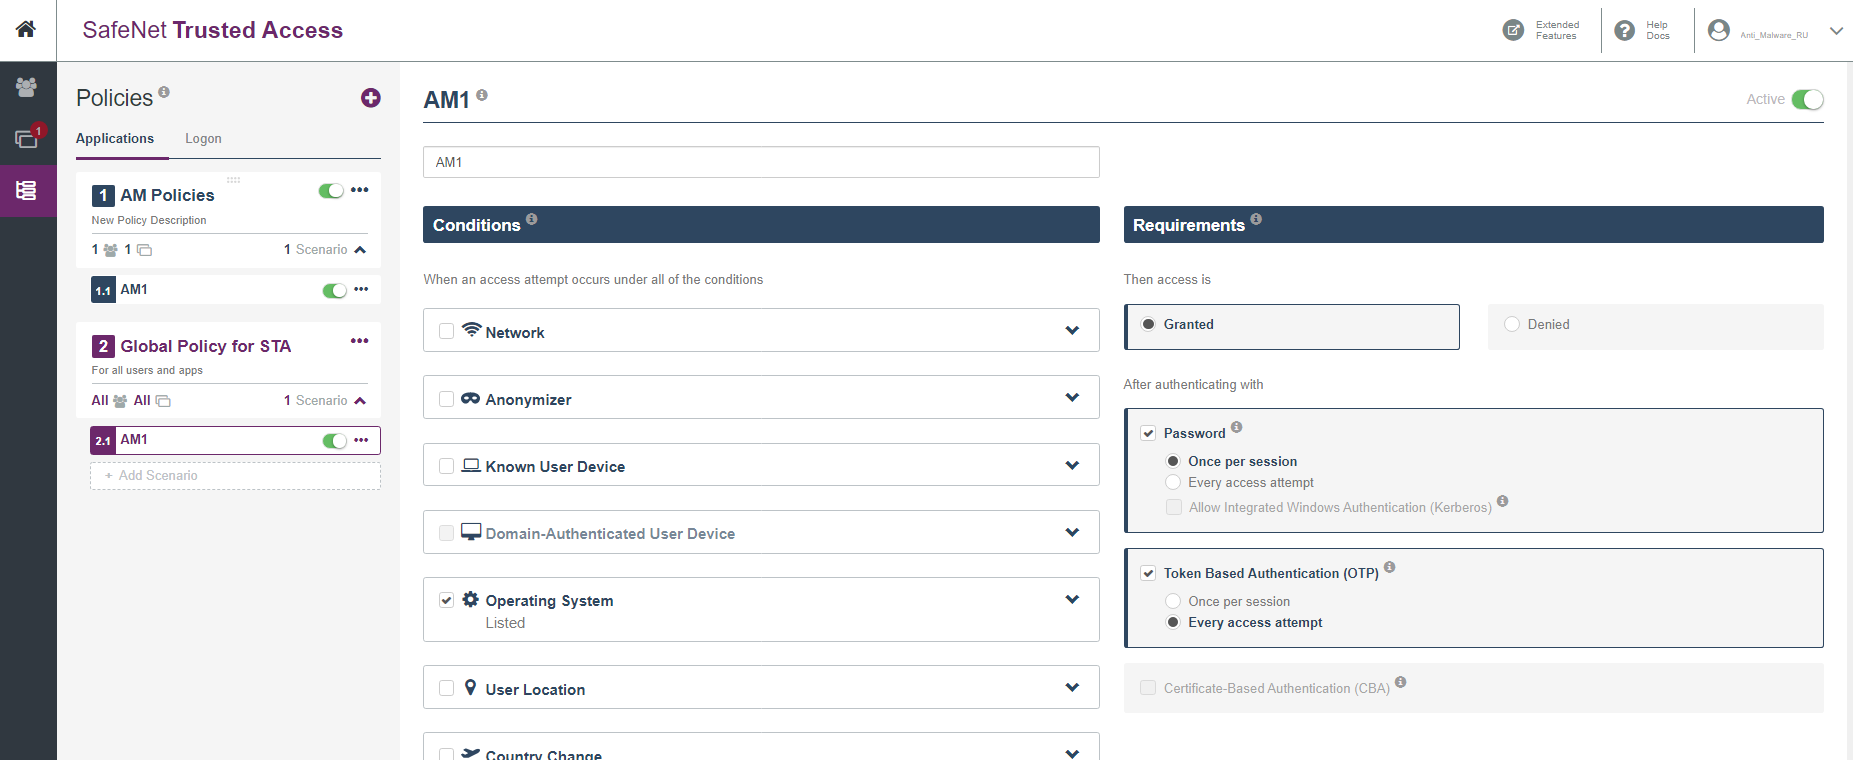Check the User Location checkbox
The width and height of the screenshot is (1853, 760).
tap(447, 688)
